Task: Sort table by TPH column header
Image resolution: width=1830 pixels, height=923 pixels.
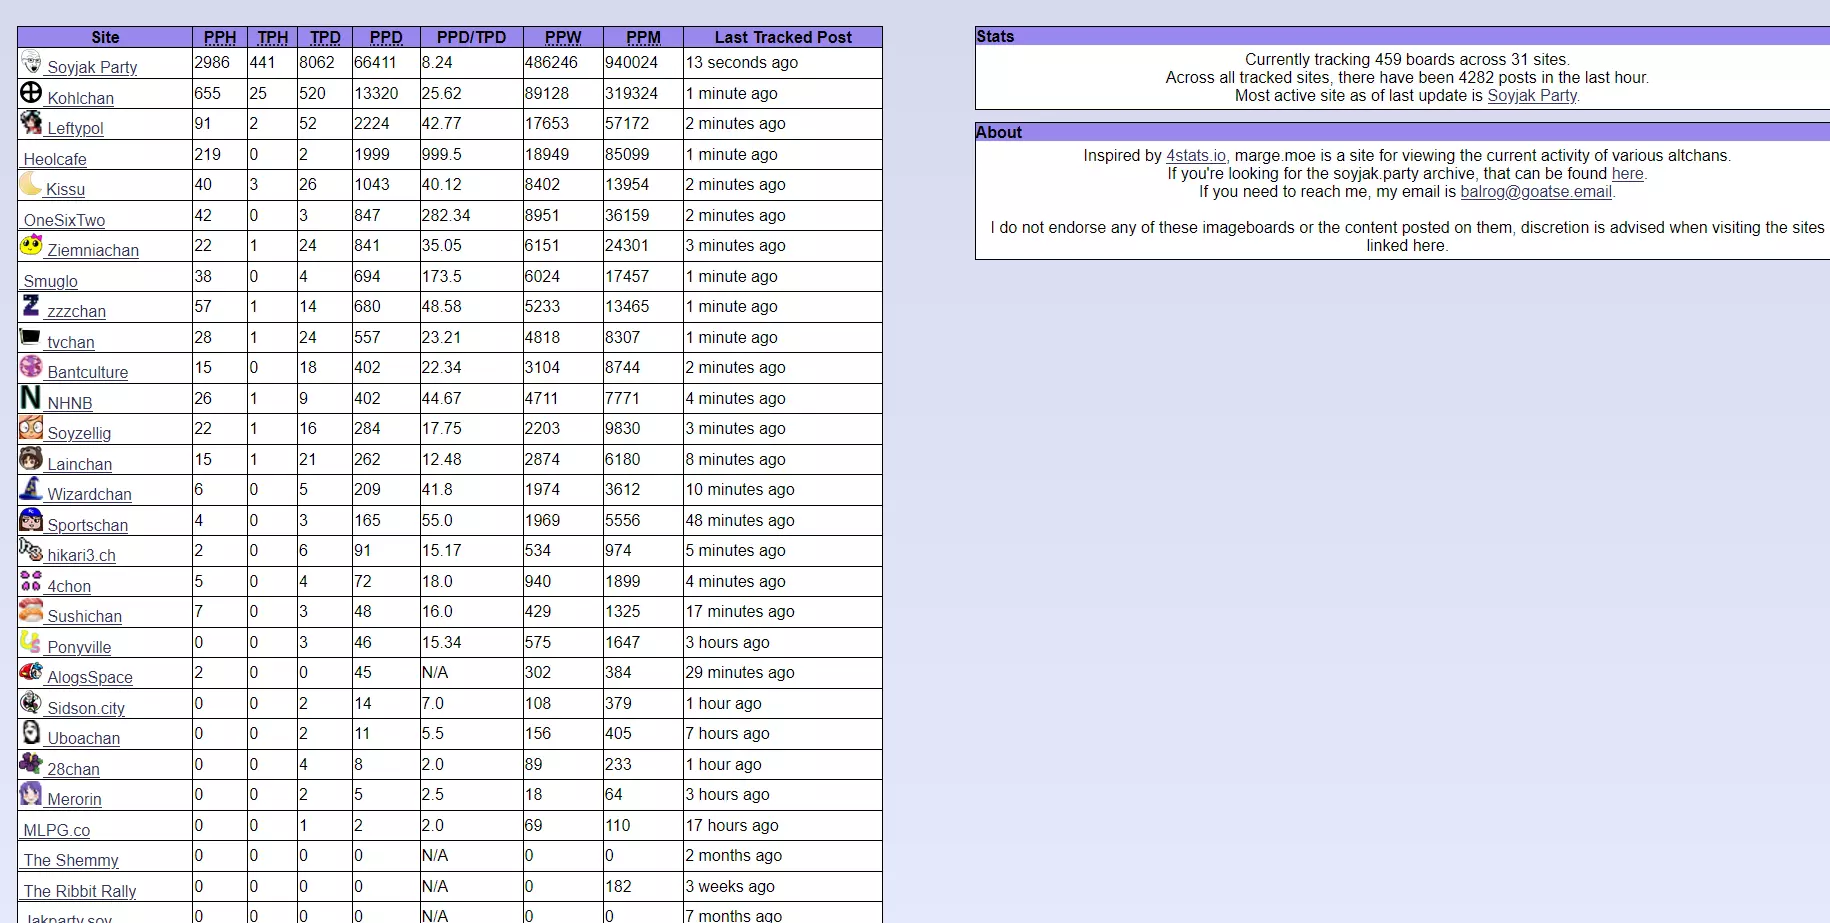Action: [x=273, y=37]
